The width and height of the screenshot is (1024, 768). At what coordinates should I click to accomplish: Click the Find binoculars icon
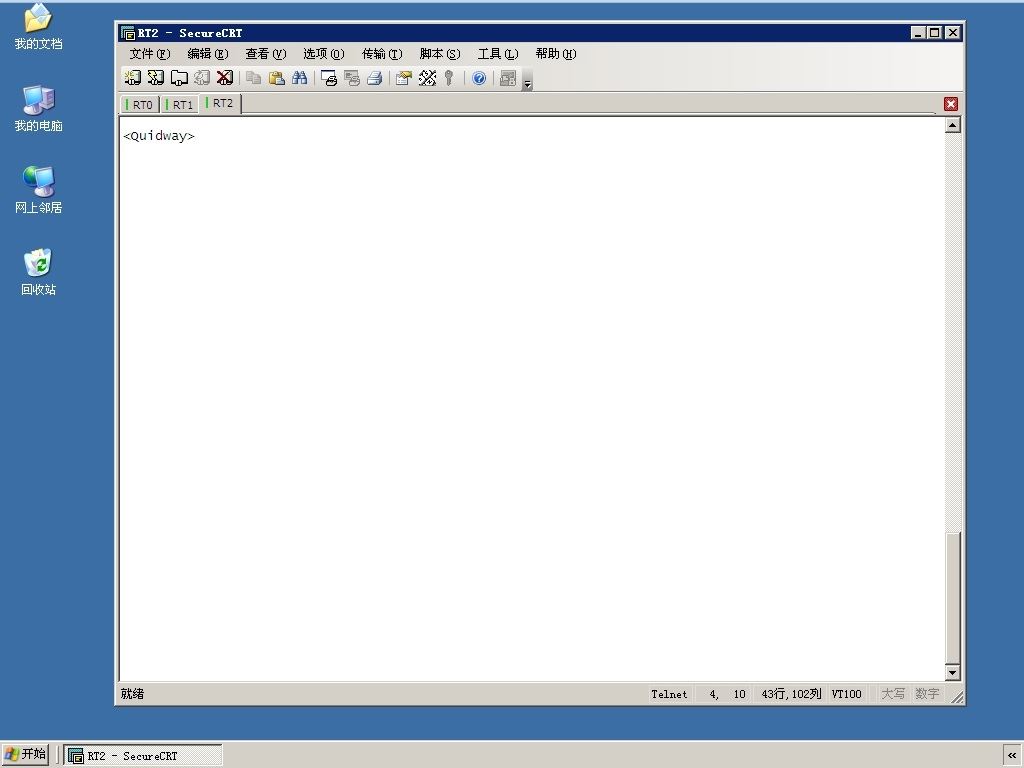click(x=300, y=78)
